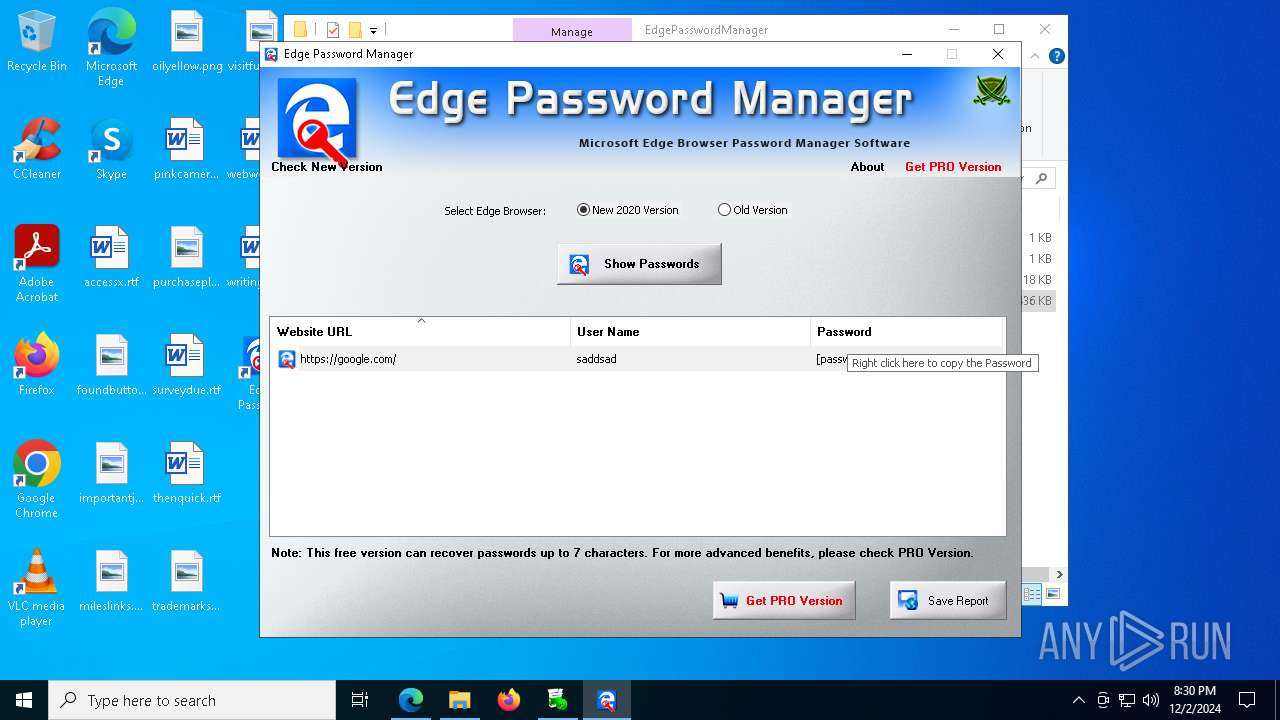Click the key icon beside https://google.com/

[x=286, y=359]
